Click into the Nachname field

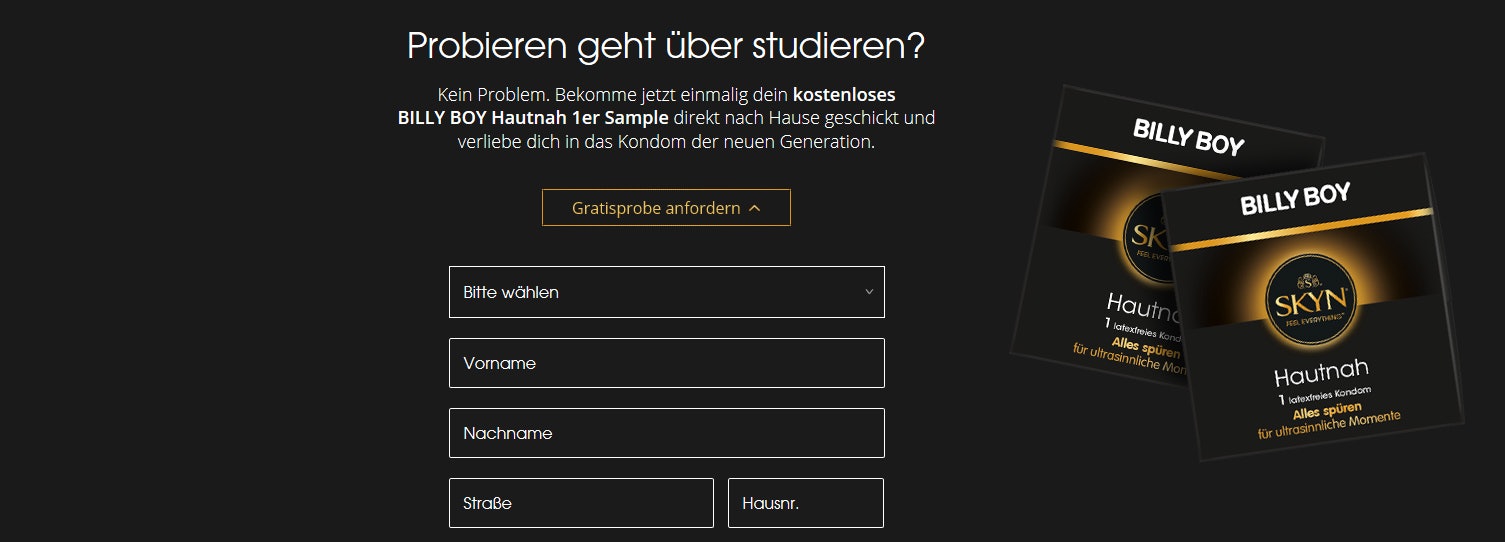(x=666, y=433)
